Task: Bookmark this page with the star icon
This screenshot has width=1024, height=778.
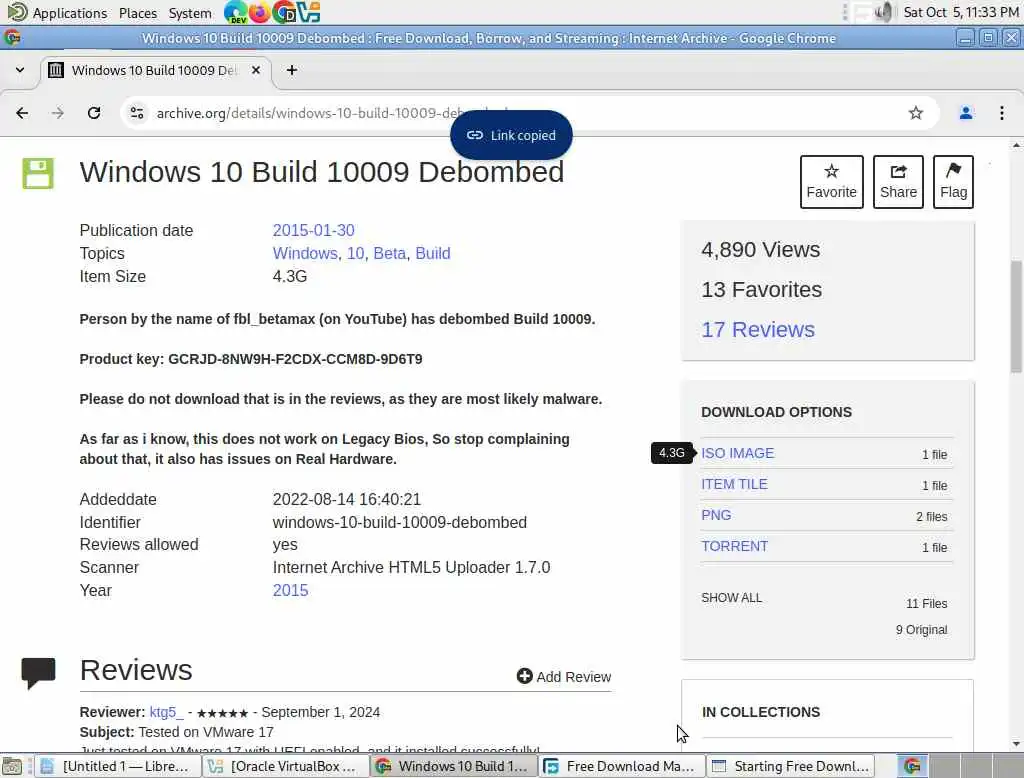Action: point(916,113)
